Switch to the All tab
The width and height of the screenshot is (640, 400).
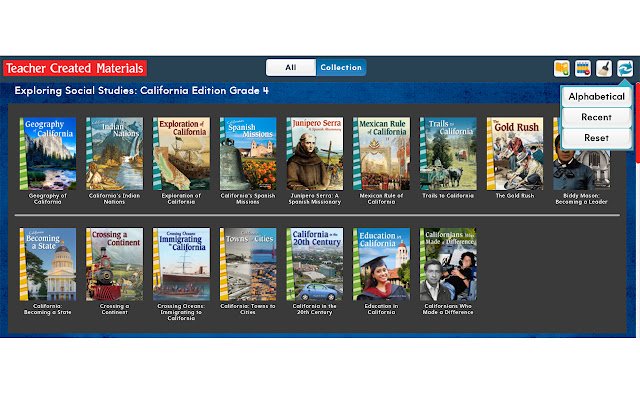pyautogui.click(x=291, y=67)
